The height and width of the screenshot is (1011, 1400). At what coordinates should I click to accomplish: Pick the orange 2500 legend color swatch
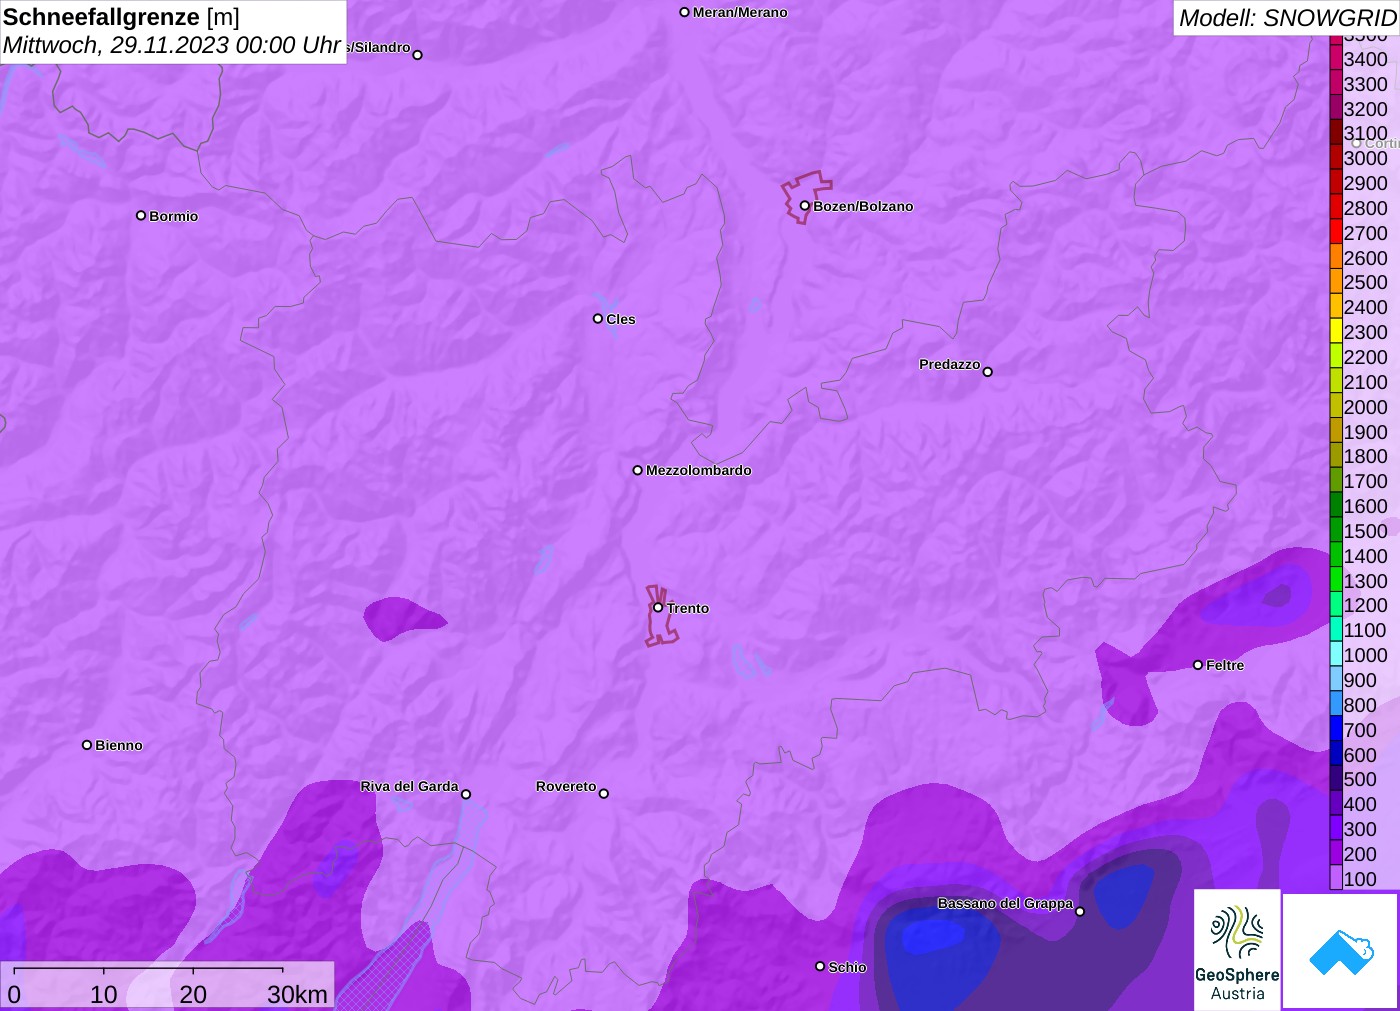1336,282
